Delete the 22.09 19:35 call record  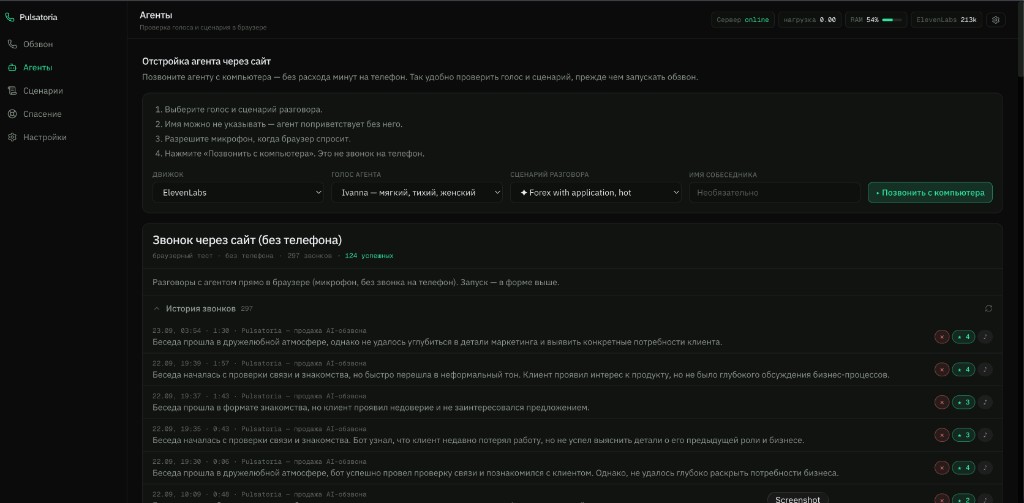coord(942,434)
